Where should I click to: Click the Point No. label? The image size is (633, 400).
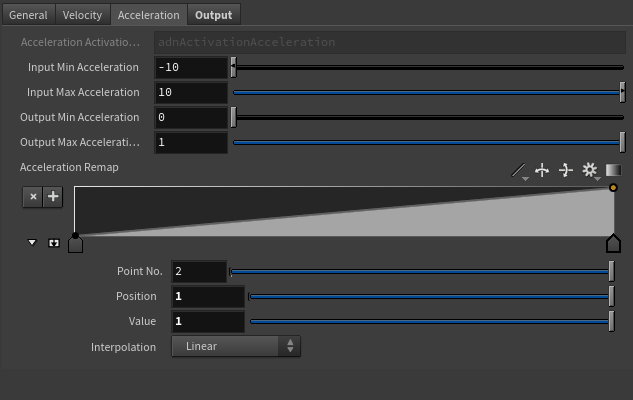(140, 271)
